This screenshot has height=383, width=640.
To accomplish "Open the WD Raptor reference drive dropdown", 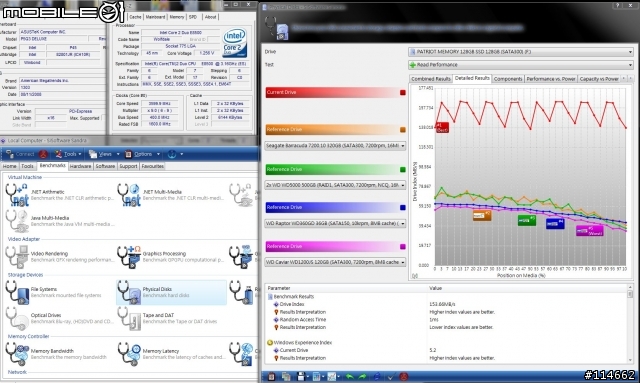I will click(x=335, y=223).
